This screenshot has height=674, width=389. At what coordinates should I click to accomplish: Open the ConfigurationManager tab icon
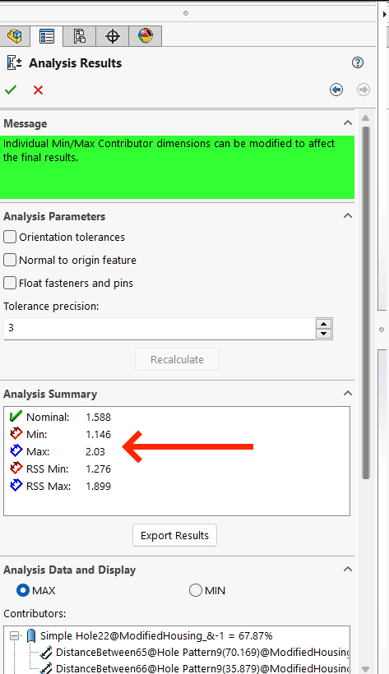click(x=80, y=36)
